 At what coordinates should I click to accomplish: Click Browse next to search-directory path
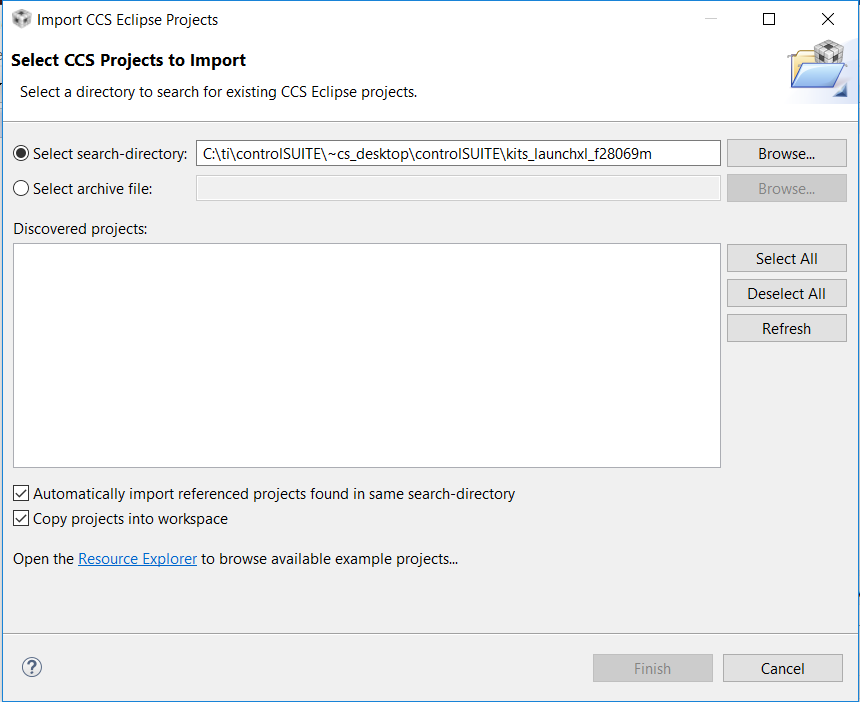pyautogui.click(x=786, y=153)
